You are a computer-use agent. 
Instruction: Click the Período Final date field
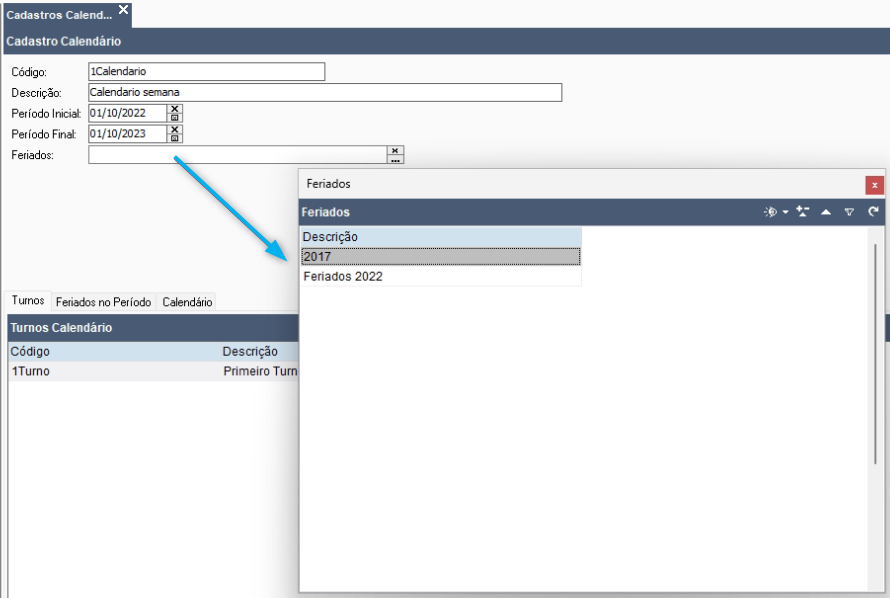[128, 134]
